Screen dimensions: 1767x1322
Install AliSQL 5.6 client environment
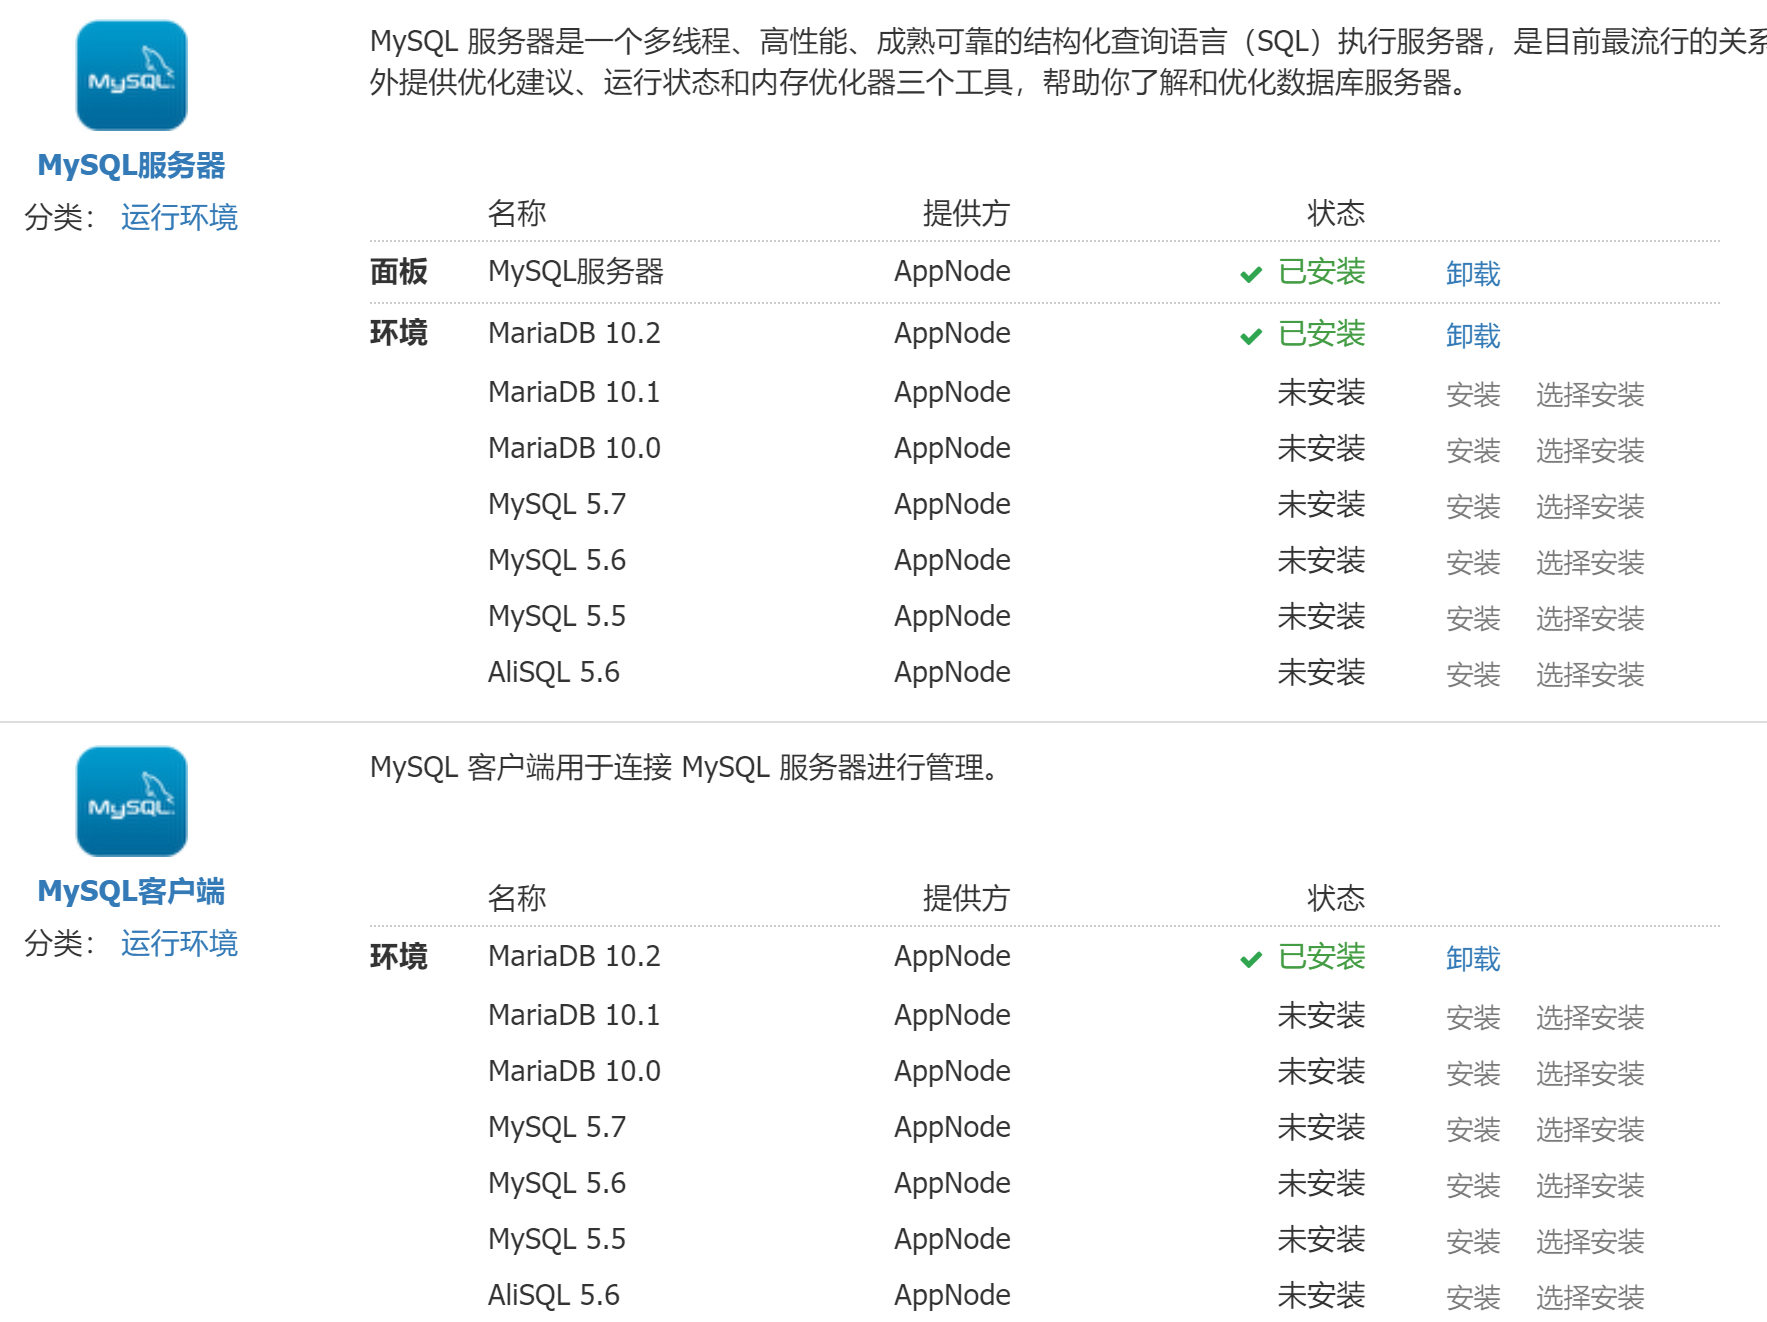pos(1472,1297)
